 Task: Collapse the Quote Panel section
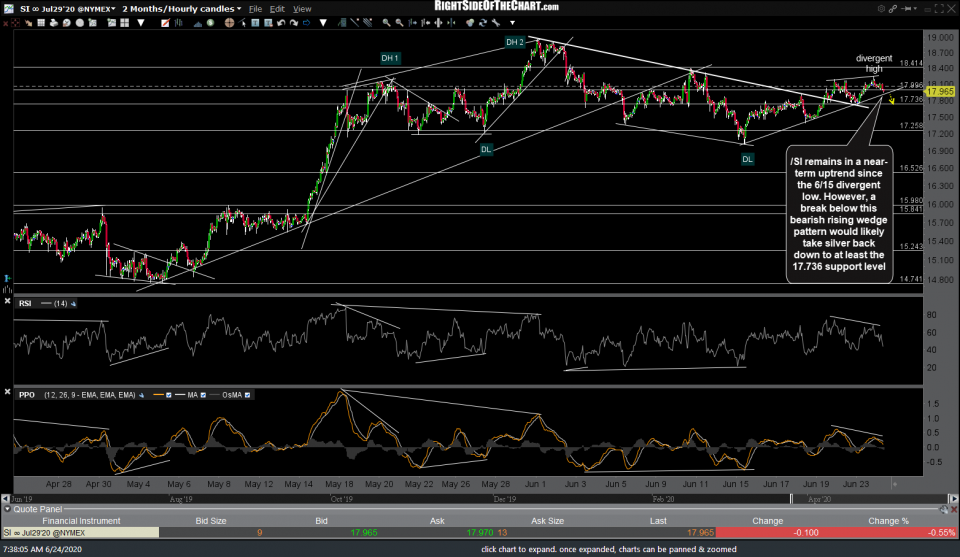tap(7, 508)
